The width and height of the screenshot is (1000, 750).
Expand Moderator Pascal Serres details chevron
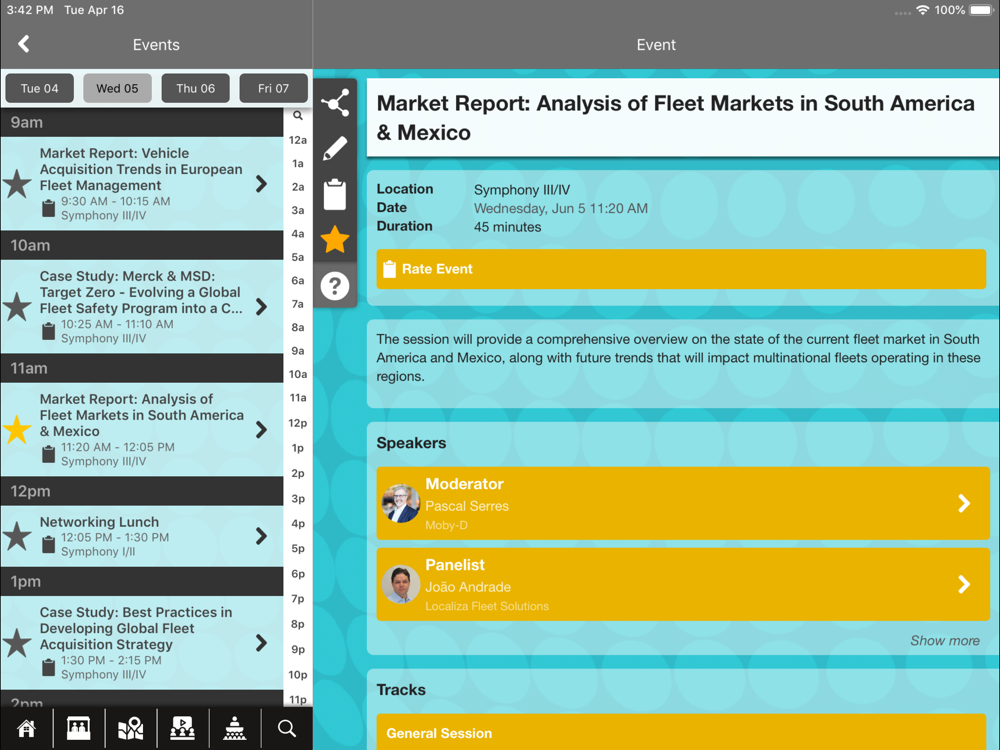pyautogui.click(x=963, y=503)
